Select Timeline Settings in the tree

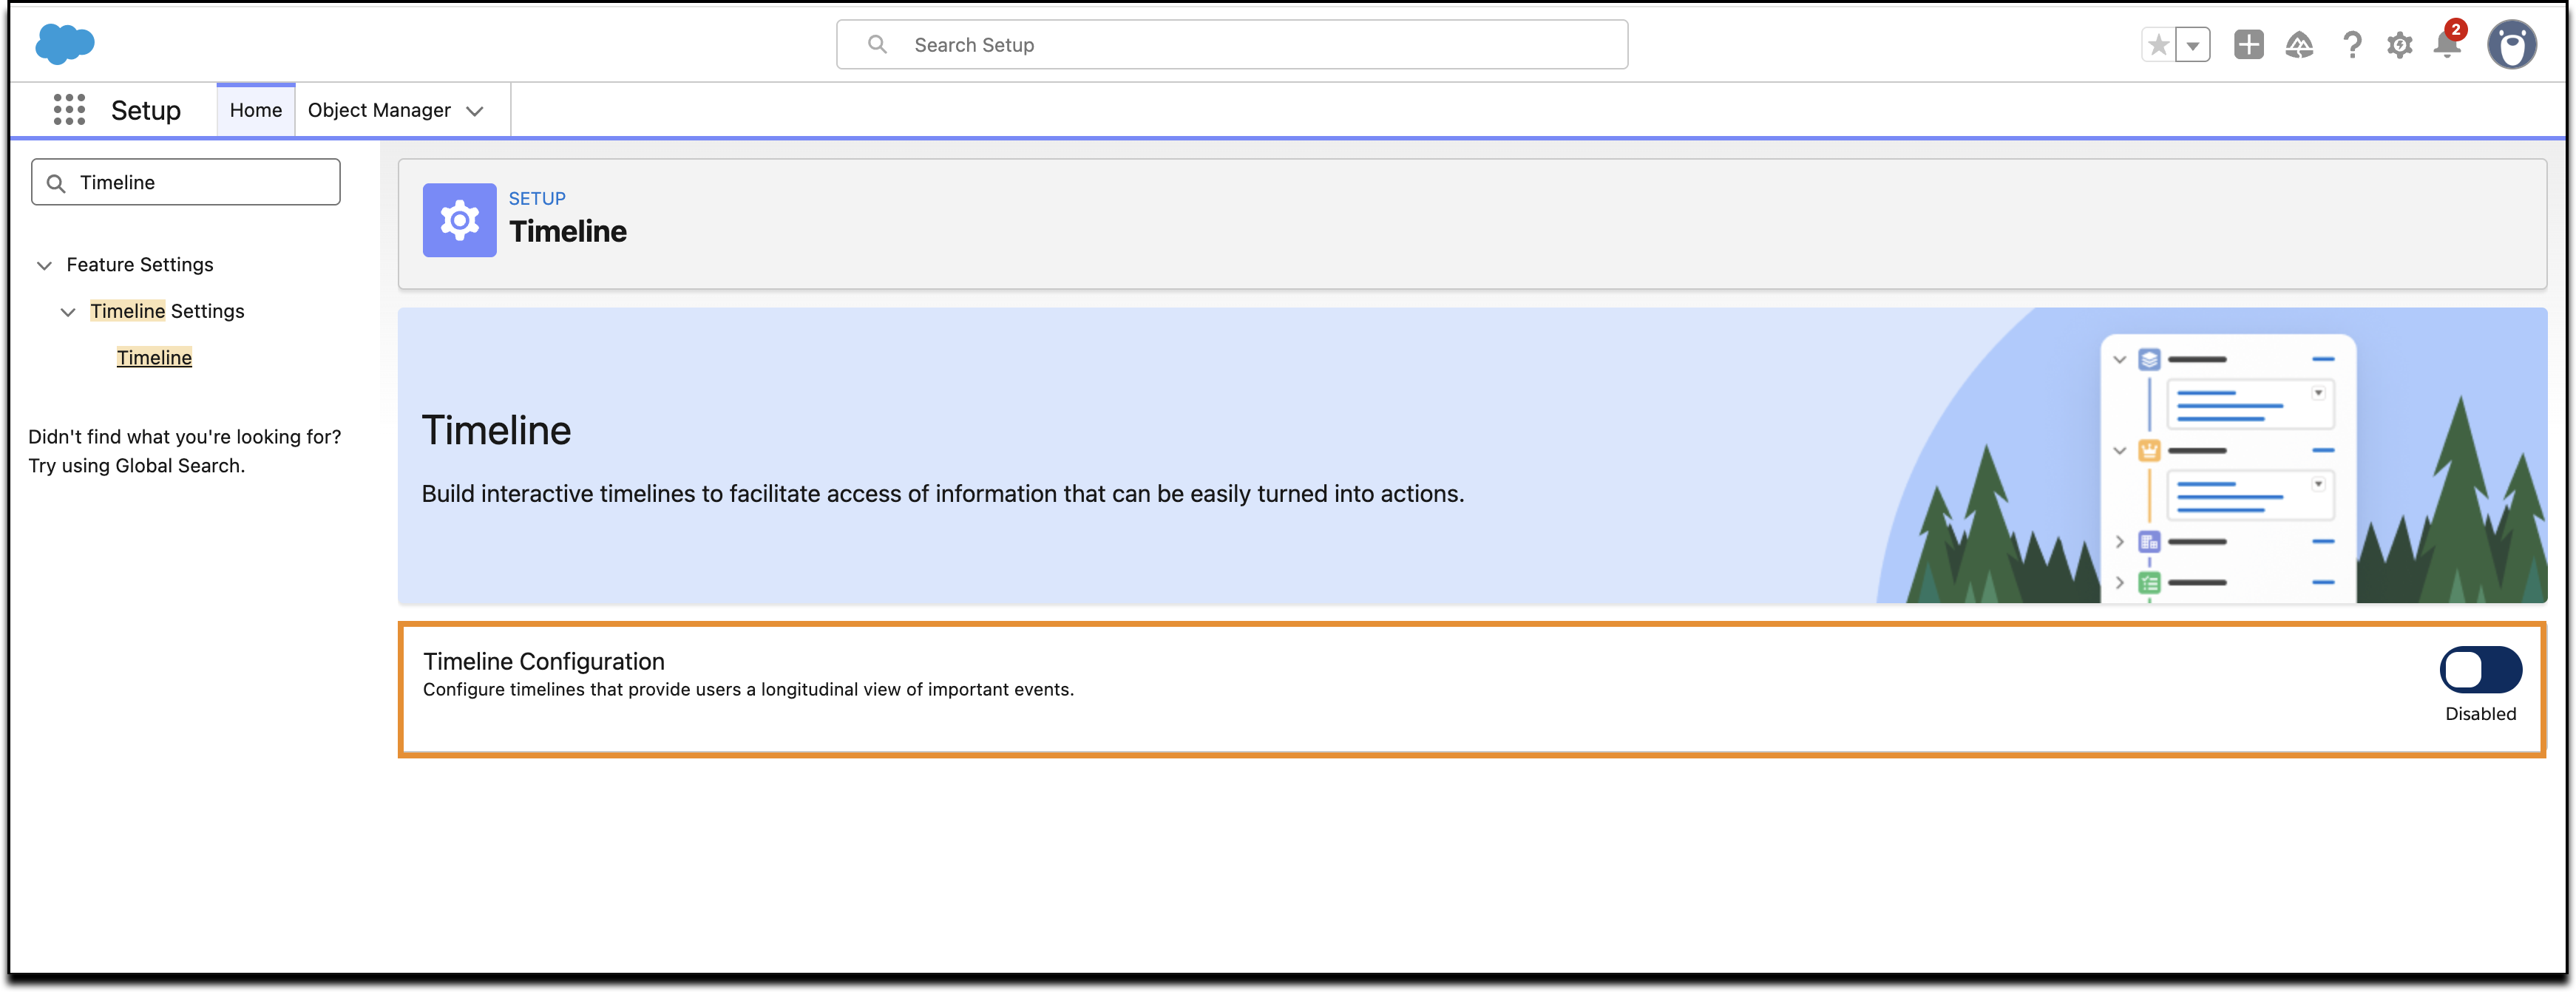pyautogui.click(x=167, y=311)
